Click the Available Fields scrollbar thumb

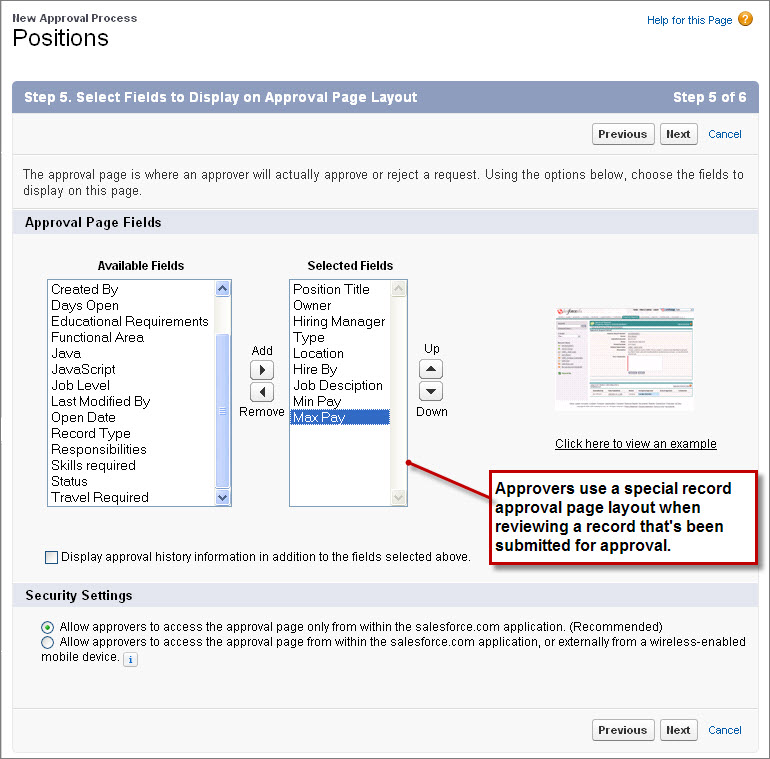222,410
